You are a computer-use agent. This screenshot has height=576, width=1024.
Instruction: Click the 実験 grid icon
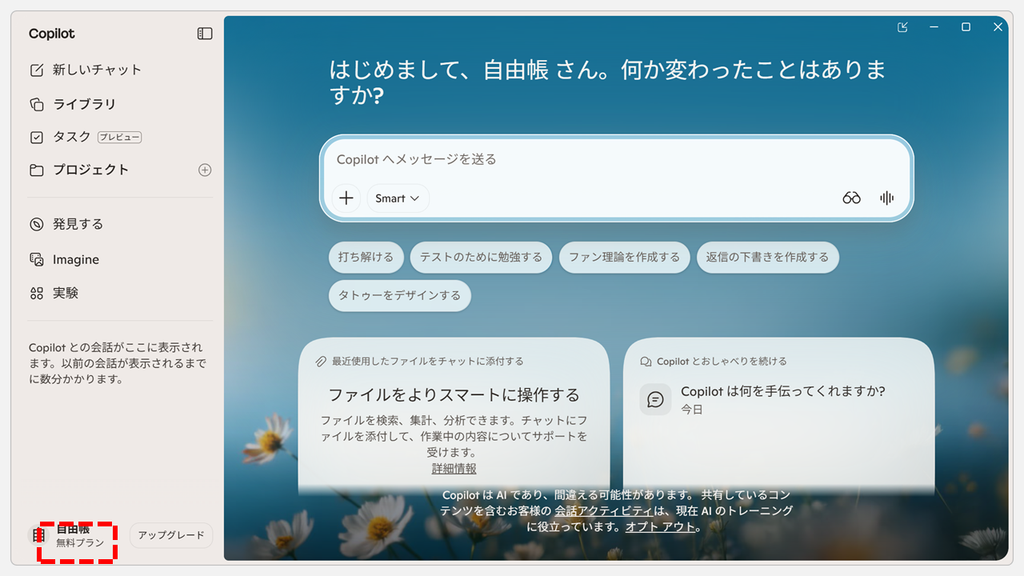tap(37, 293)
